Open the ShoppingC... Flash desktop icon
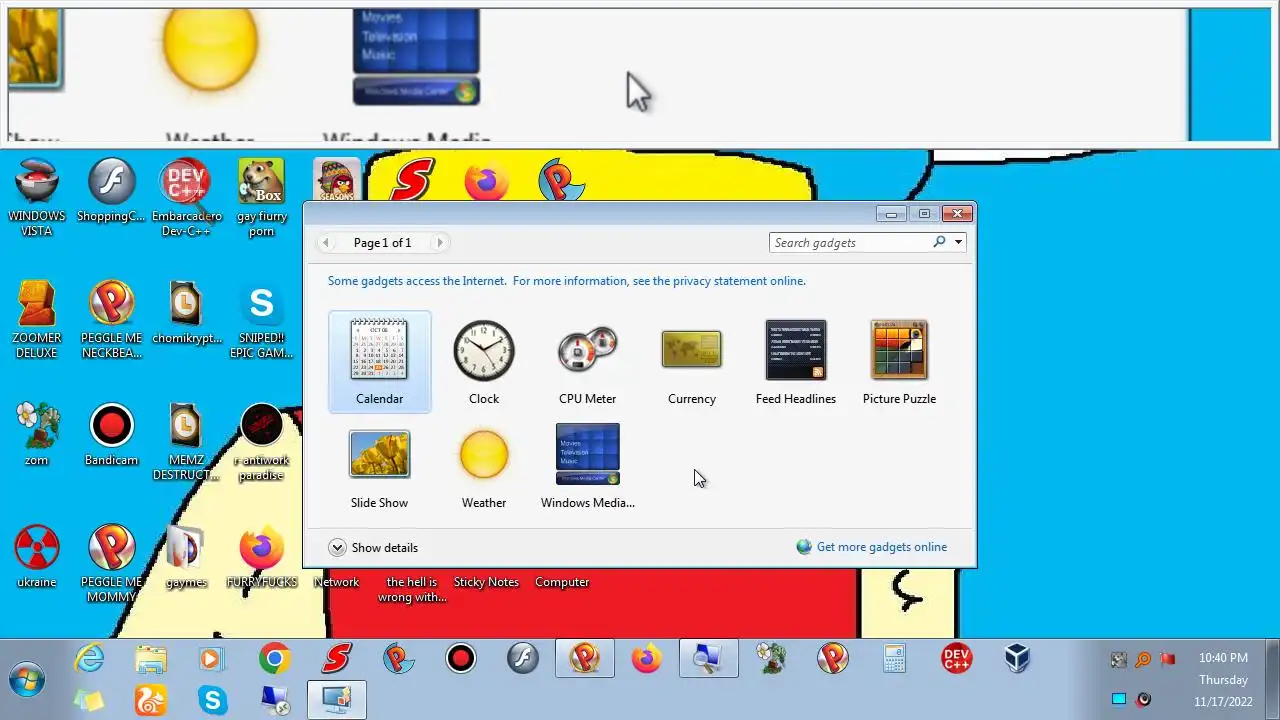 point(111,191)
